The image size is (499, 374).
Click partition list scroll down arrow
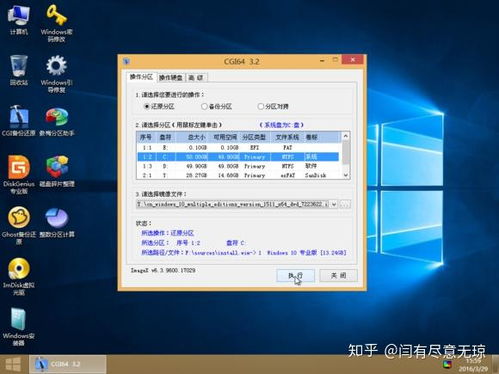pyautogui.click(x=346, y=175)
